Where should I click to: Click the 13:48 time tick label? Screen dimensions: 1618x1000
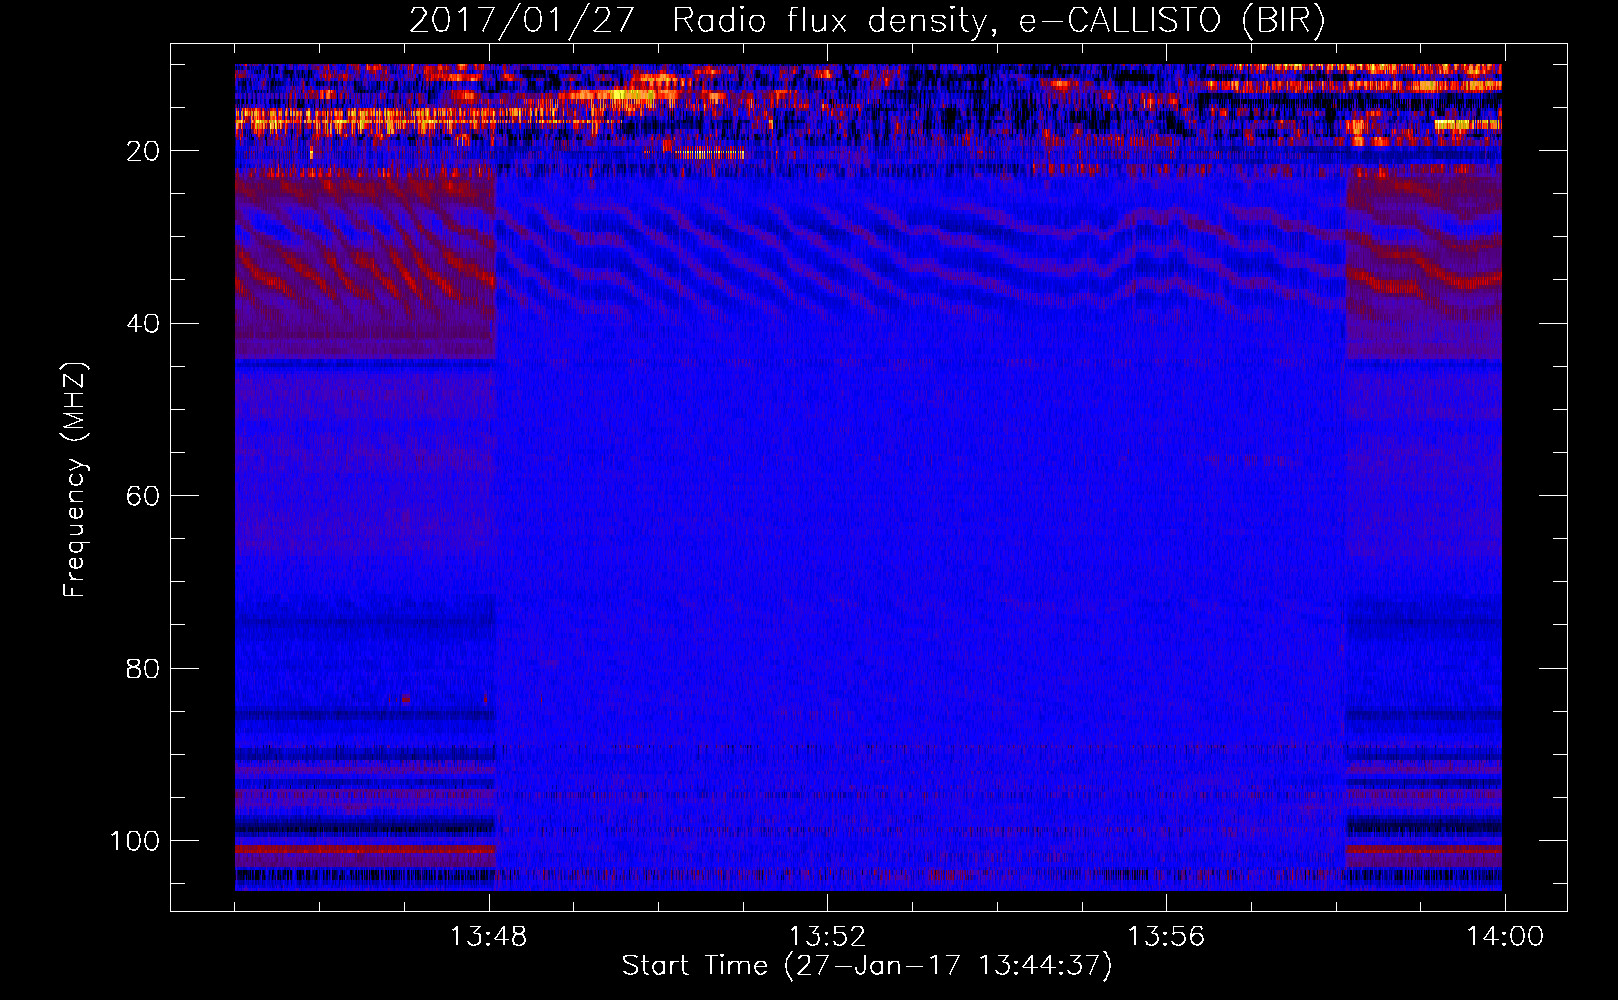click(489, 937)
